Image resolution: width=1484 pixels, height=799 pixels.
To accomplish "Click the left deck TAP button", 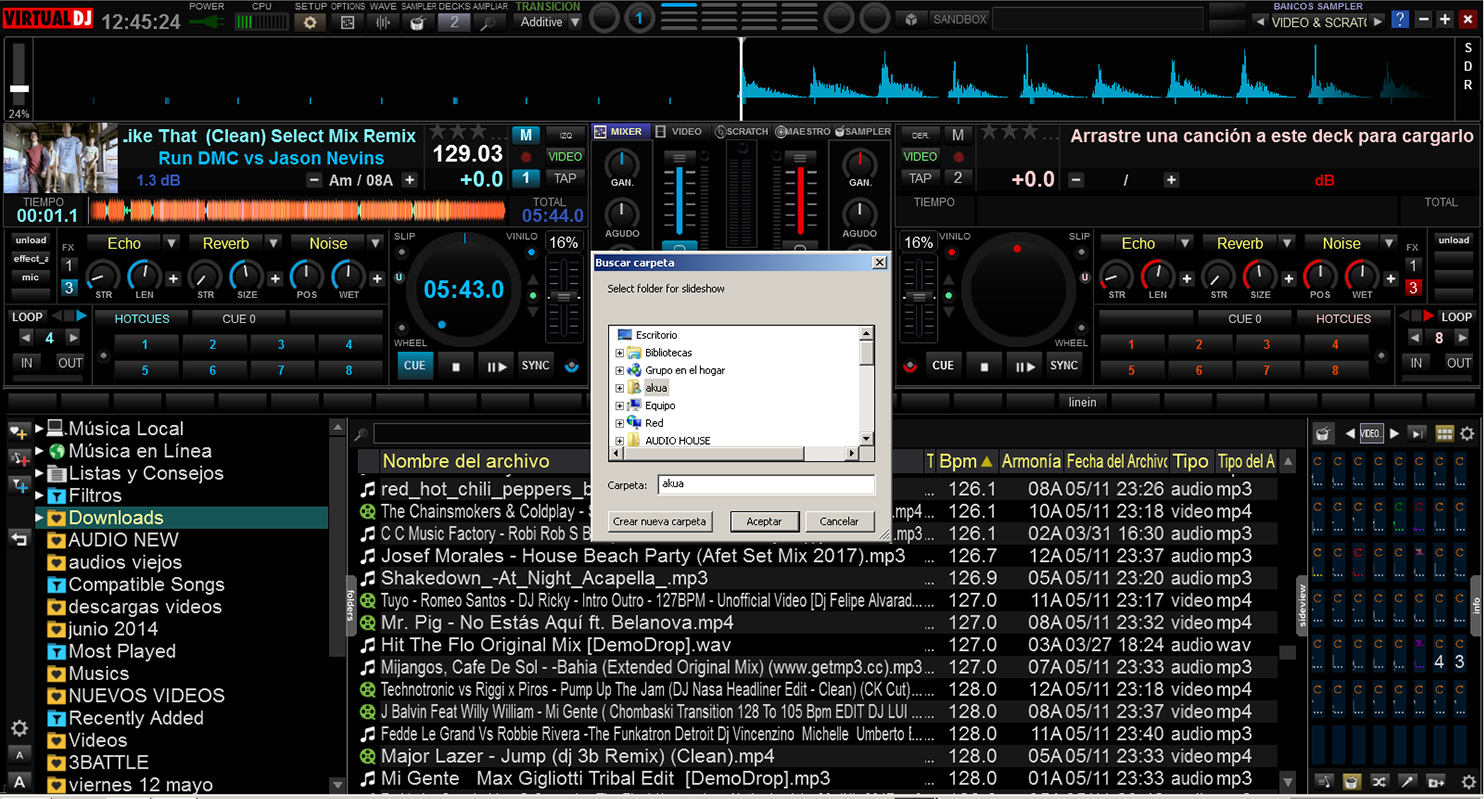I will point(565,179).
